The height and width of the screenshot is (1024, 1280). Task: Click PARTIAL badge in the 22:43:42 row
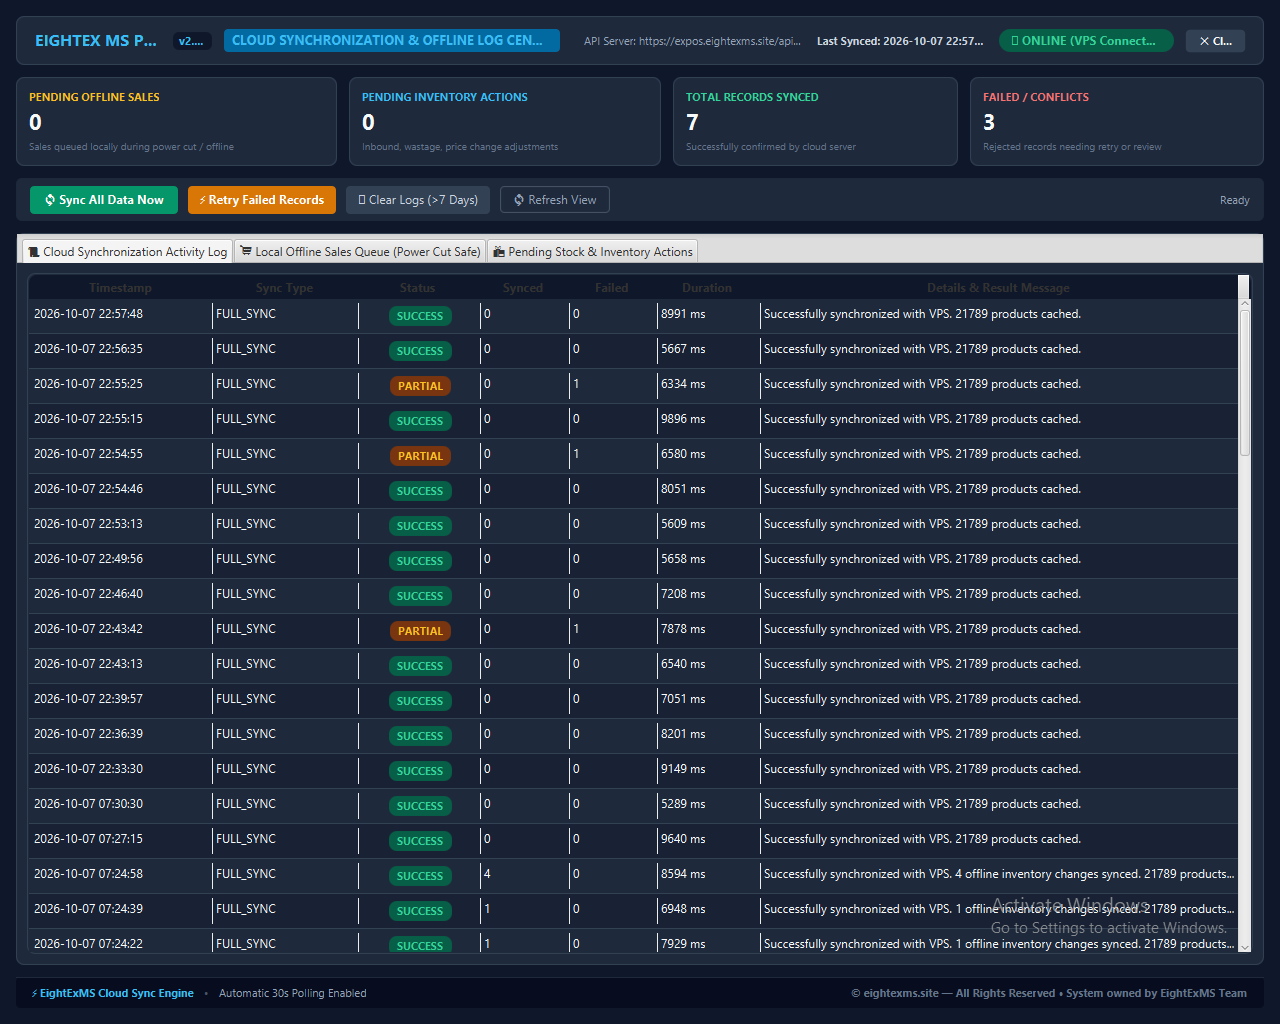420,631
